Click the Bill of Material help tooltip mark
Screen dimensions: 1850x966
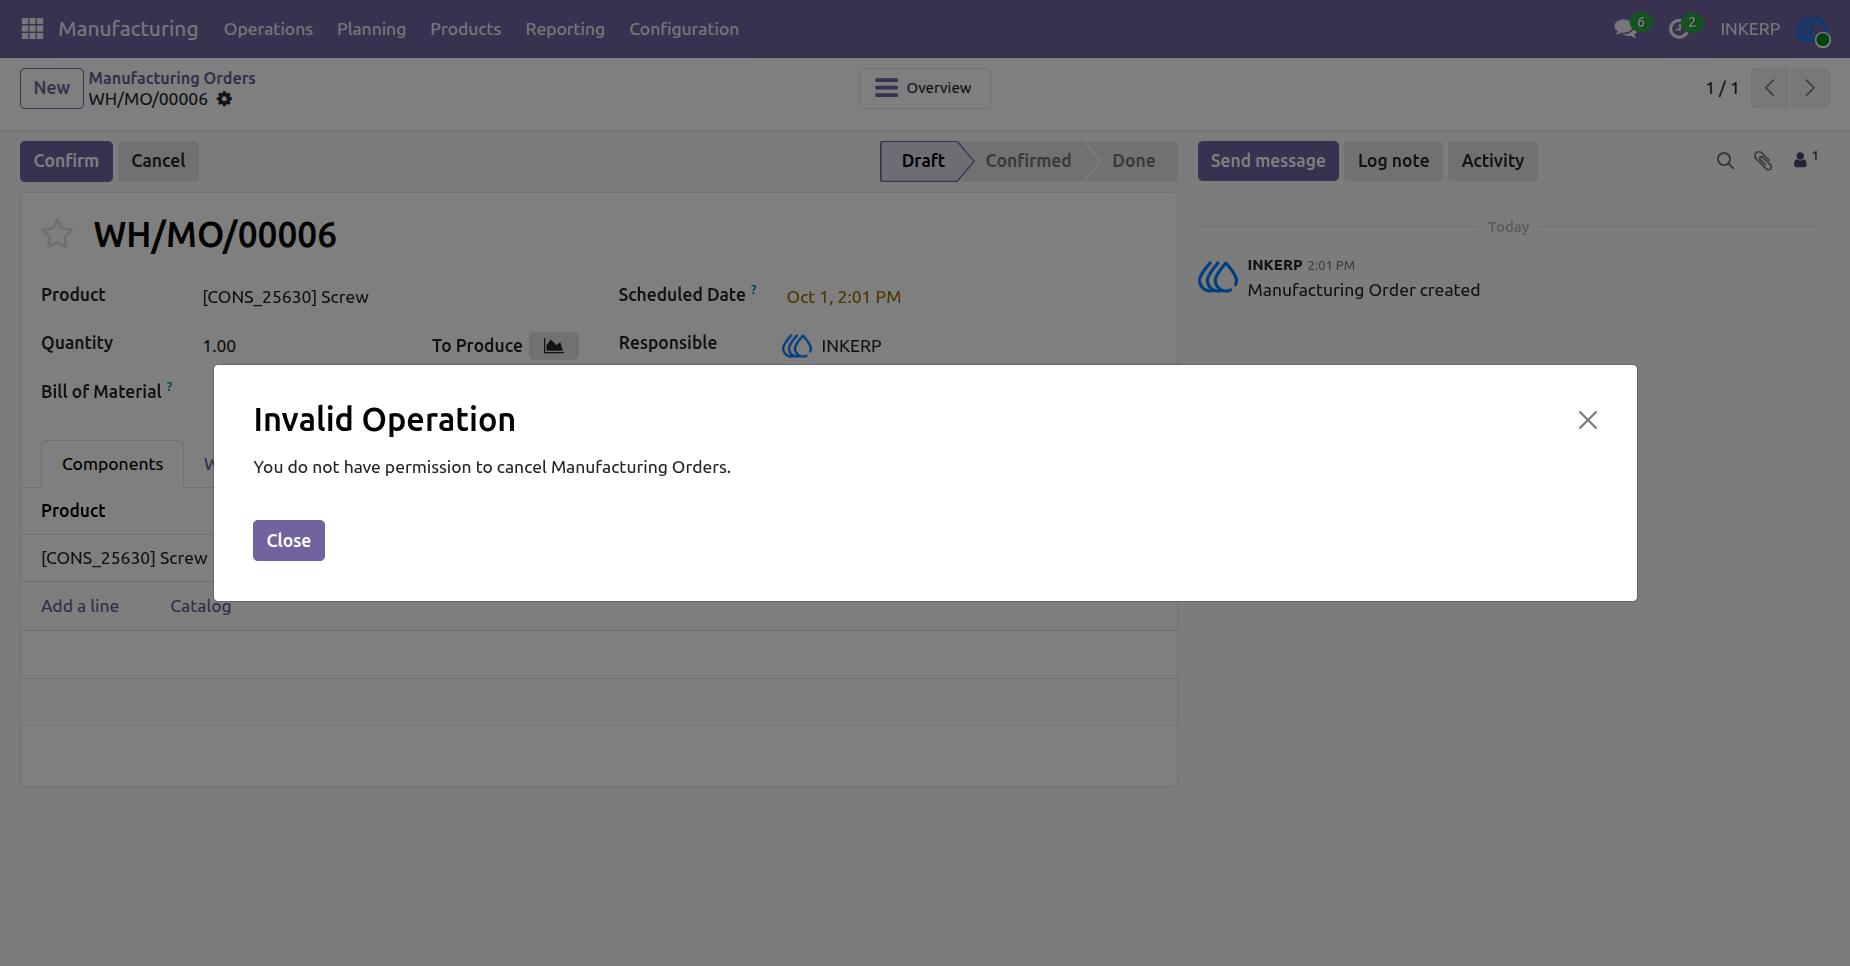coord(169,386)
